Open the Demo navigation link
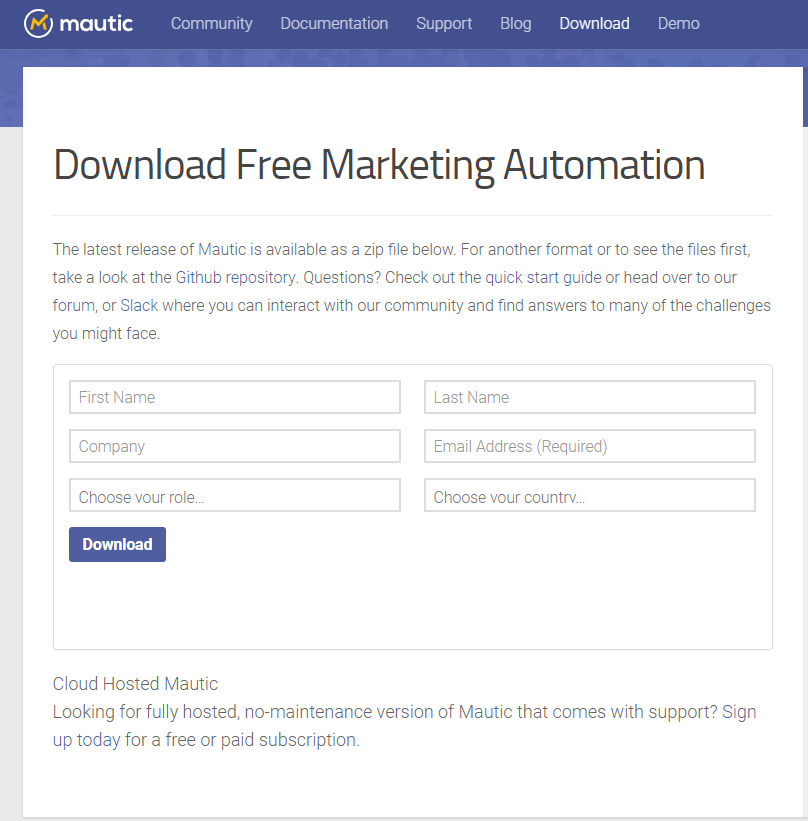 tap(679, 24)
